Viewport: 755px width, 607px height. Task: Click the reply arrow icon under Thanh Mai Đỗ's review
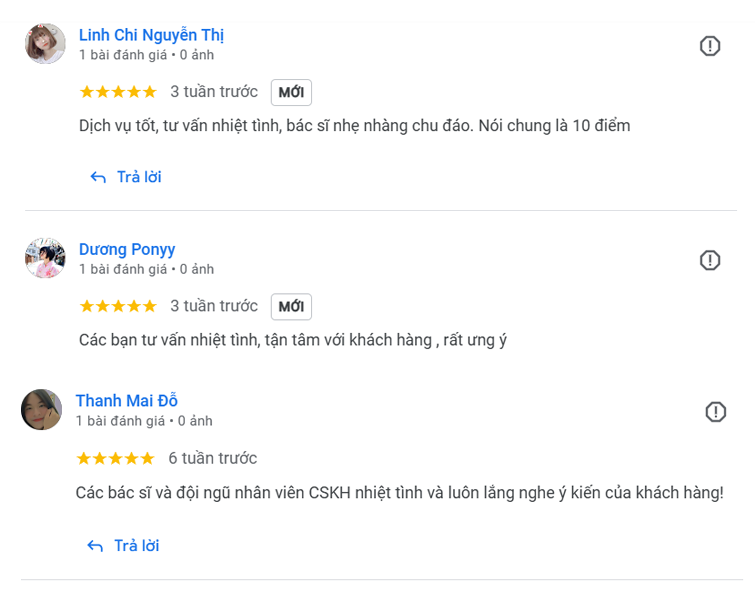point(95,546)
